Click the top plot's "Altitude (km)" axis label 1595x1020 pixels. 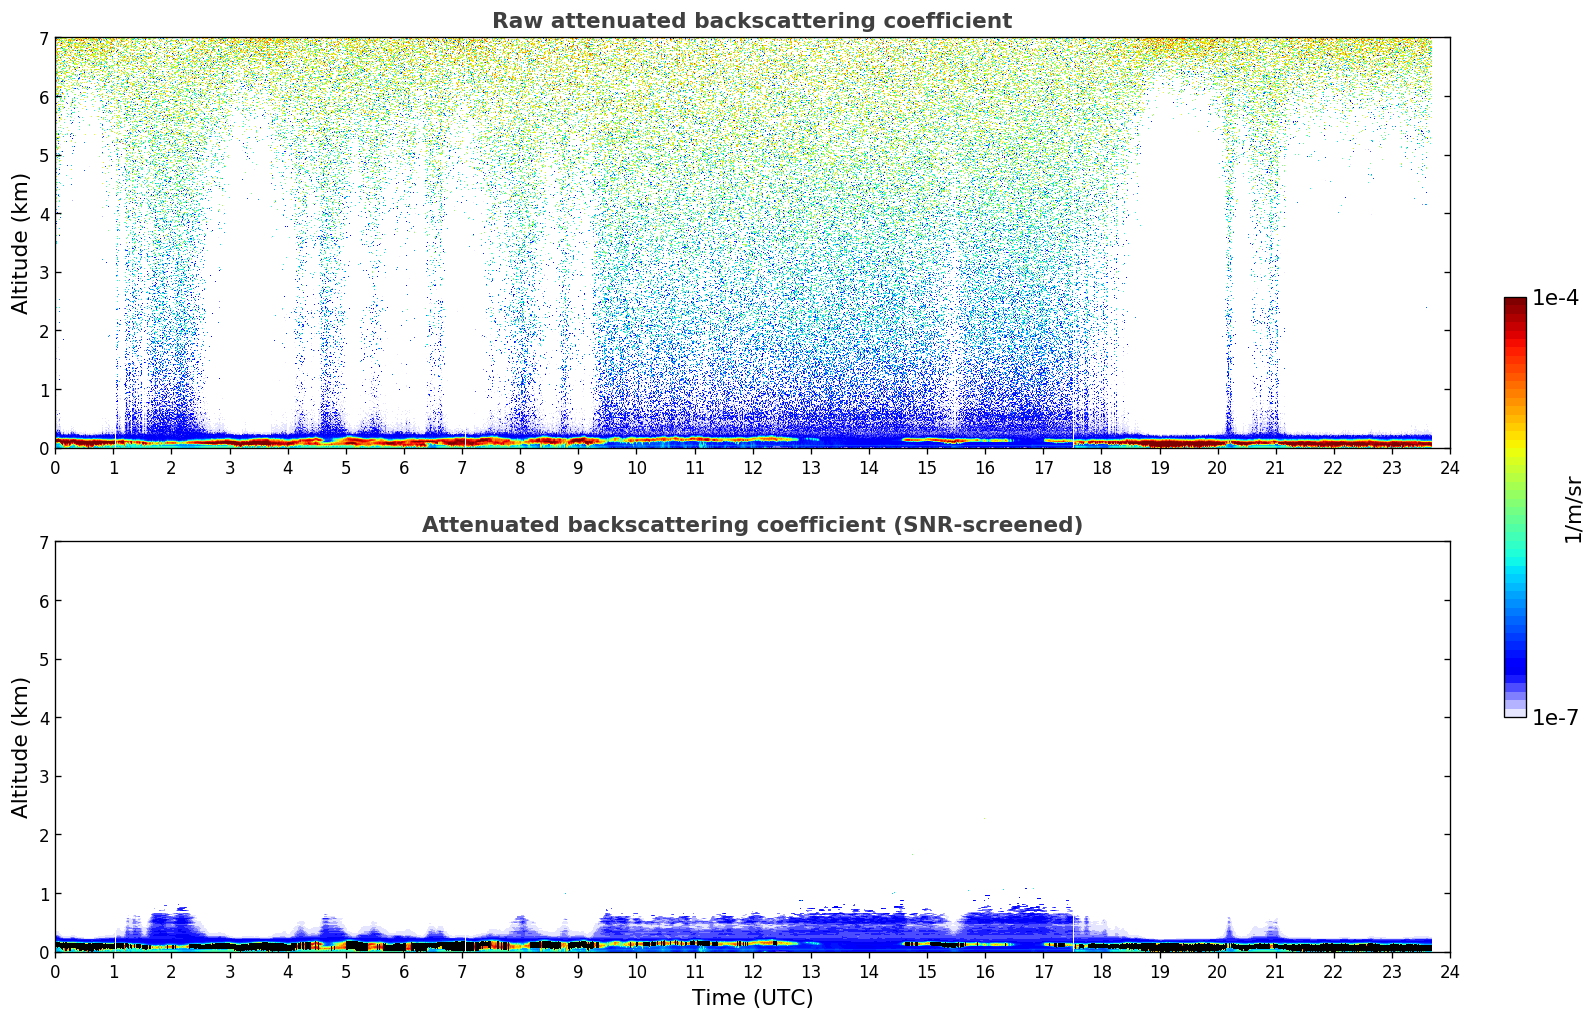[x=21, y=243]
